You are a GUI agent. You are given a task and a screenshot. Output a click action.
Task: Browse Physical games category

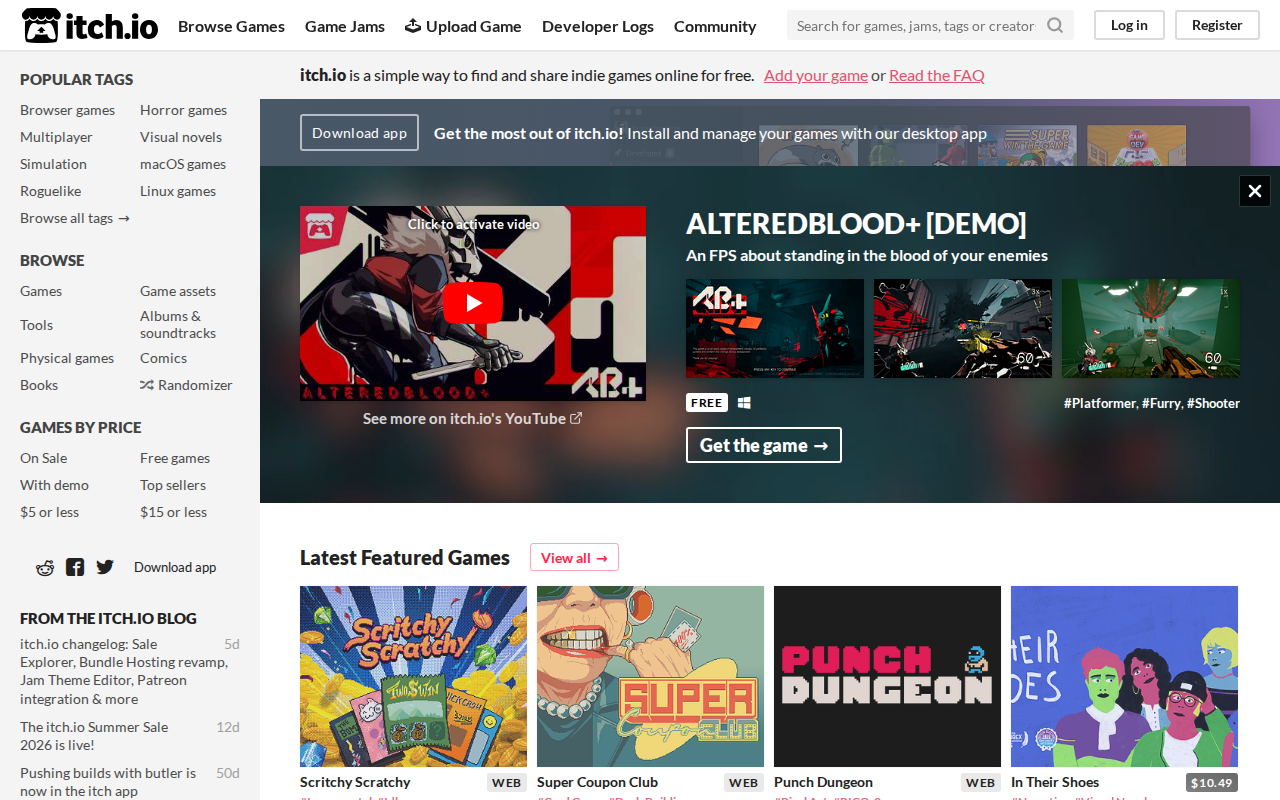click(x=67, y=358)
